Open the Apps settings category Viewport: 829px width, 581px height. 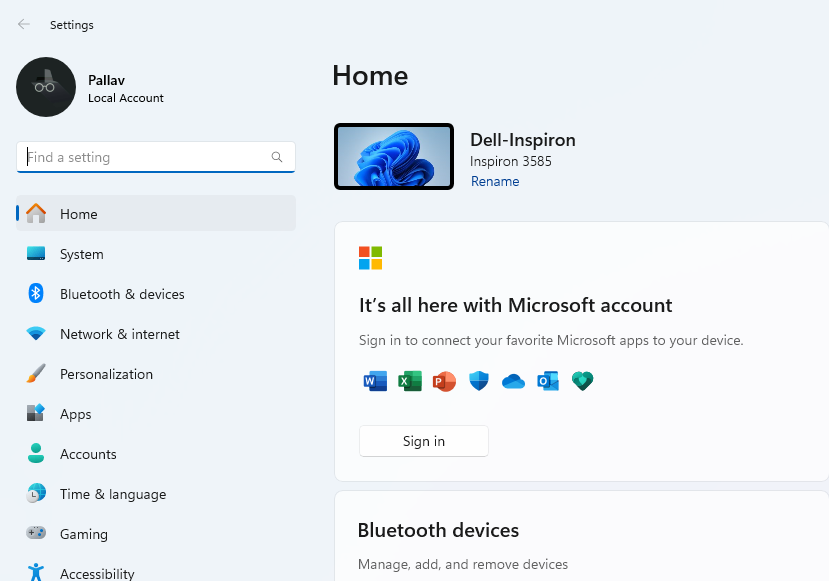click(x=156, y=413)
